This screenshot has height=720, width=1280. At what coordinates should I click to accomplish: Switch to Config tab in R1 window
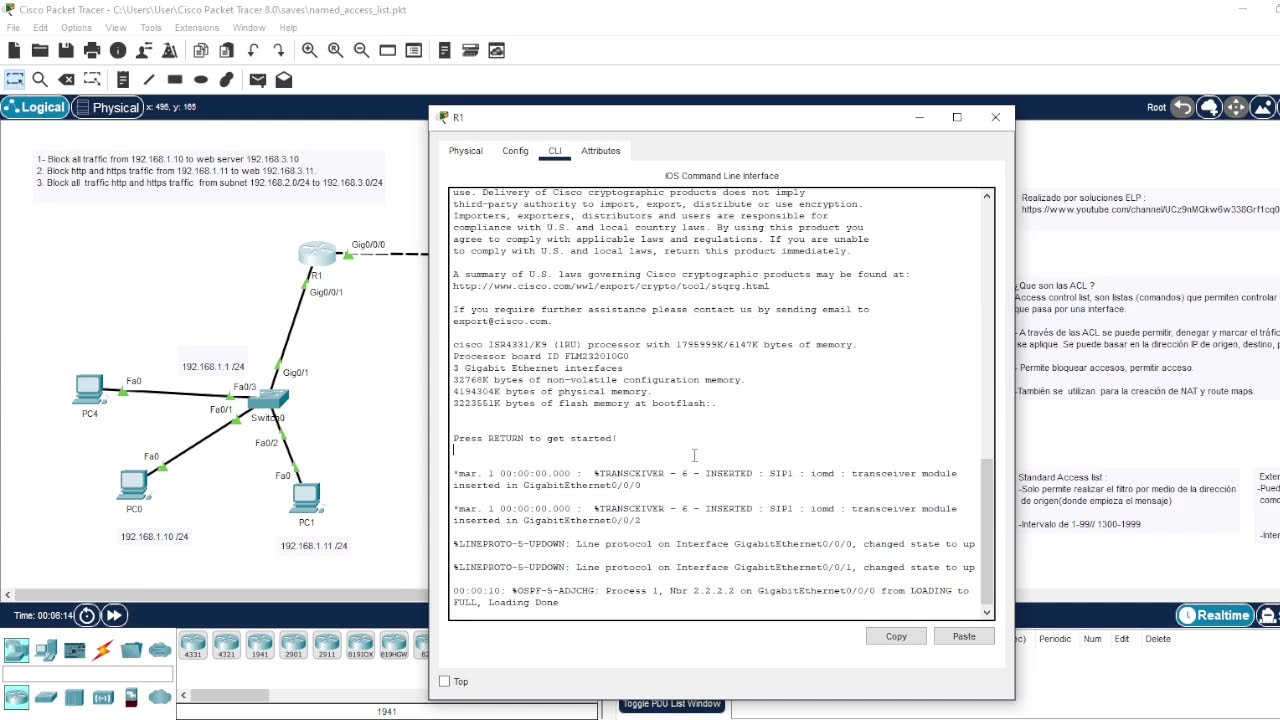click(x=515, y=151)
